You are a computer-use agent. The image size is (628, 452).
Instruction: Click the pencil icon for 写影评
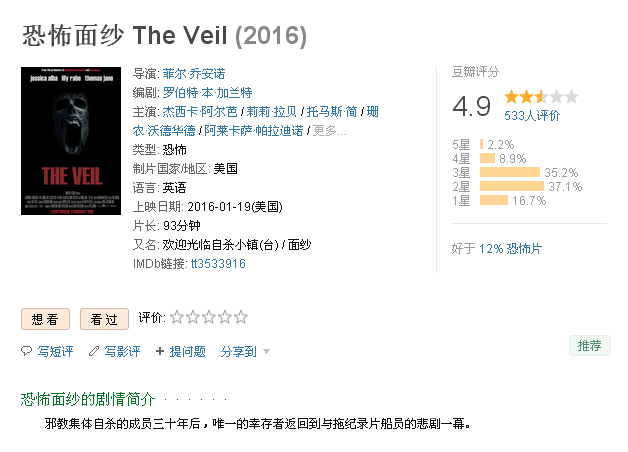coord(94,351)
